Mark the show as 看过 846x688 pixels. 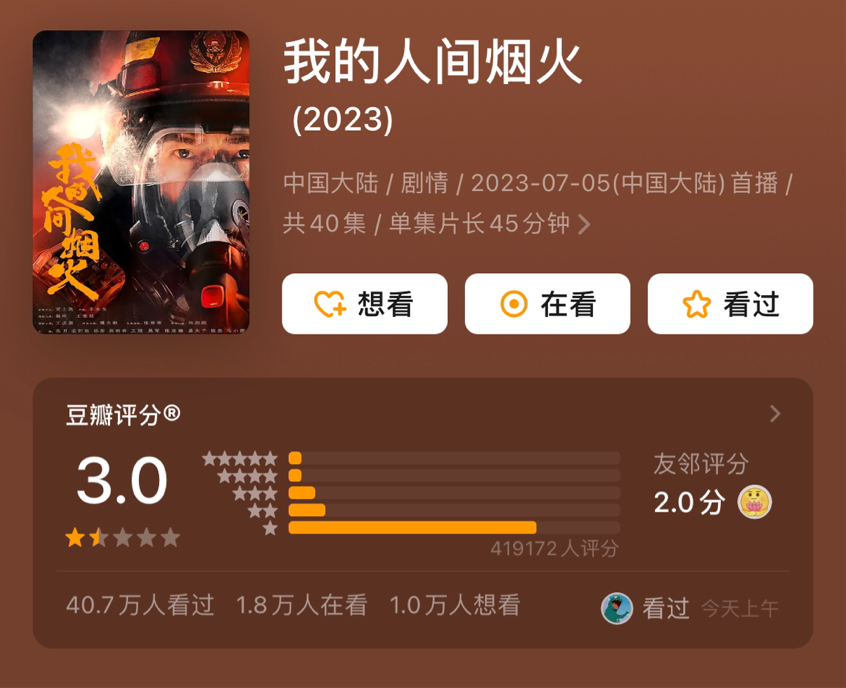pos(731,304)
